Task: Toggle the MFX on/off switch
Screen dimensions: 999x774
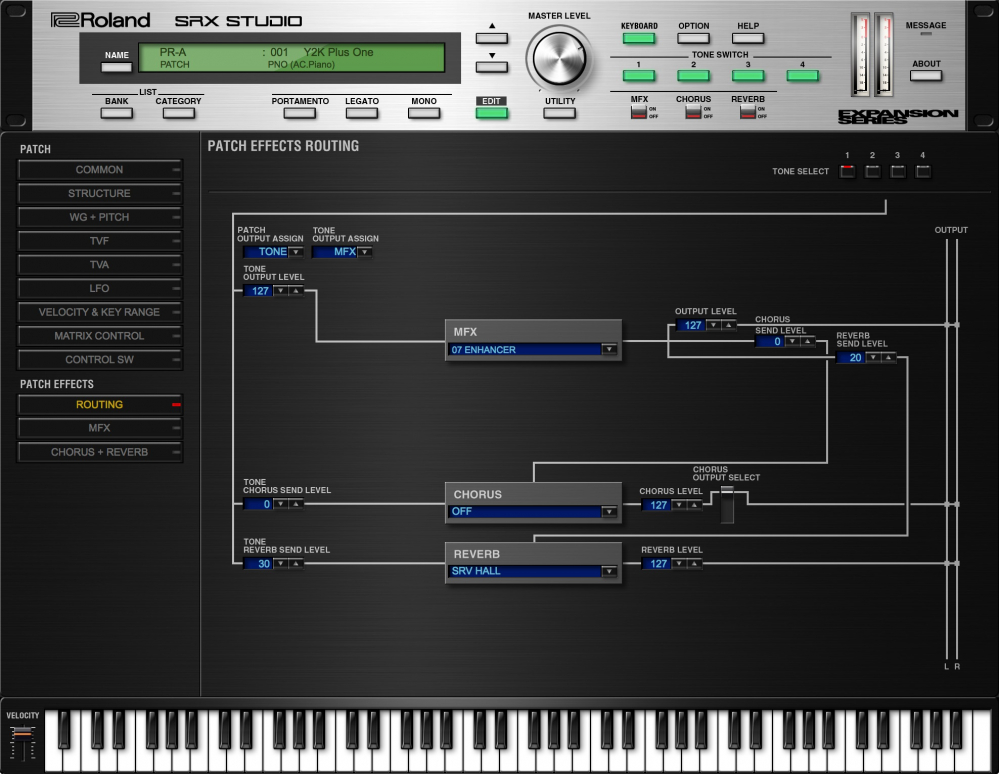Action: (x=637, y=112)
